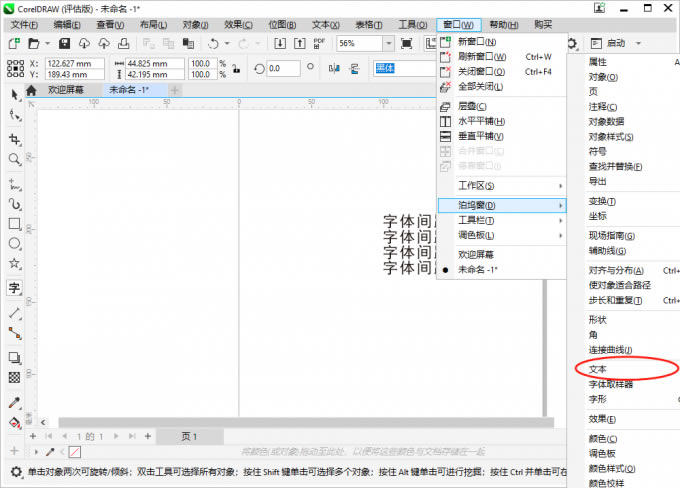
Task: Select the Text tool 字
Action: pyautogui.click(x=14, y=288)
